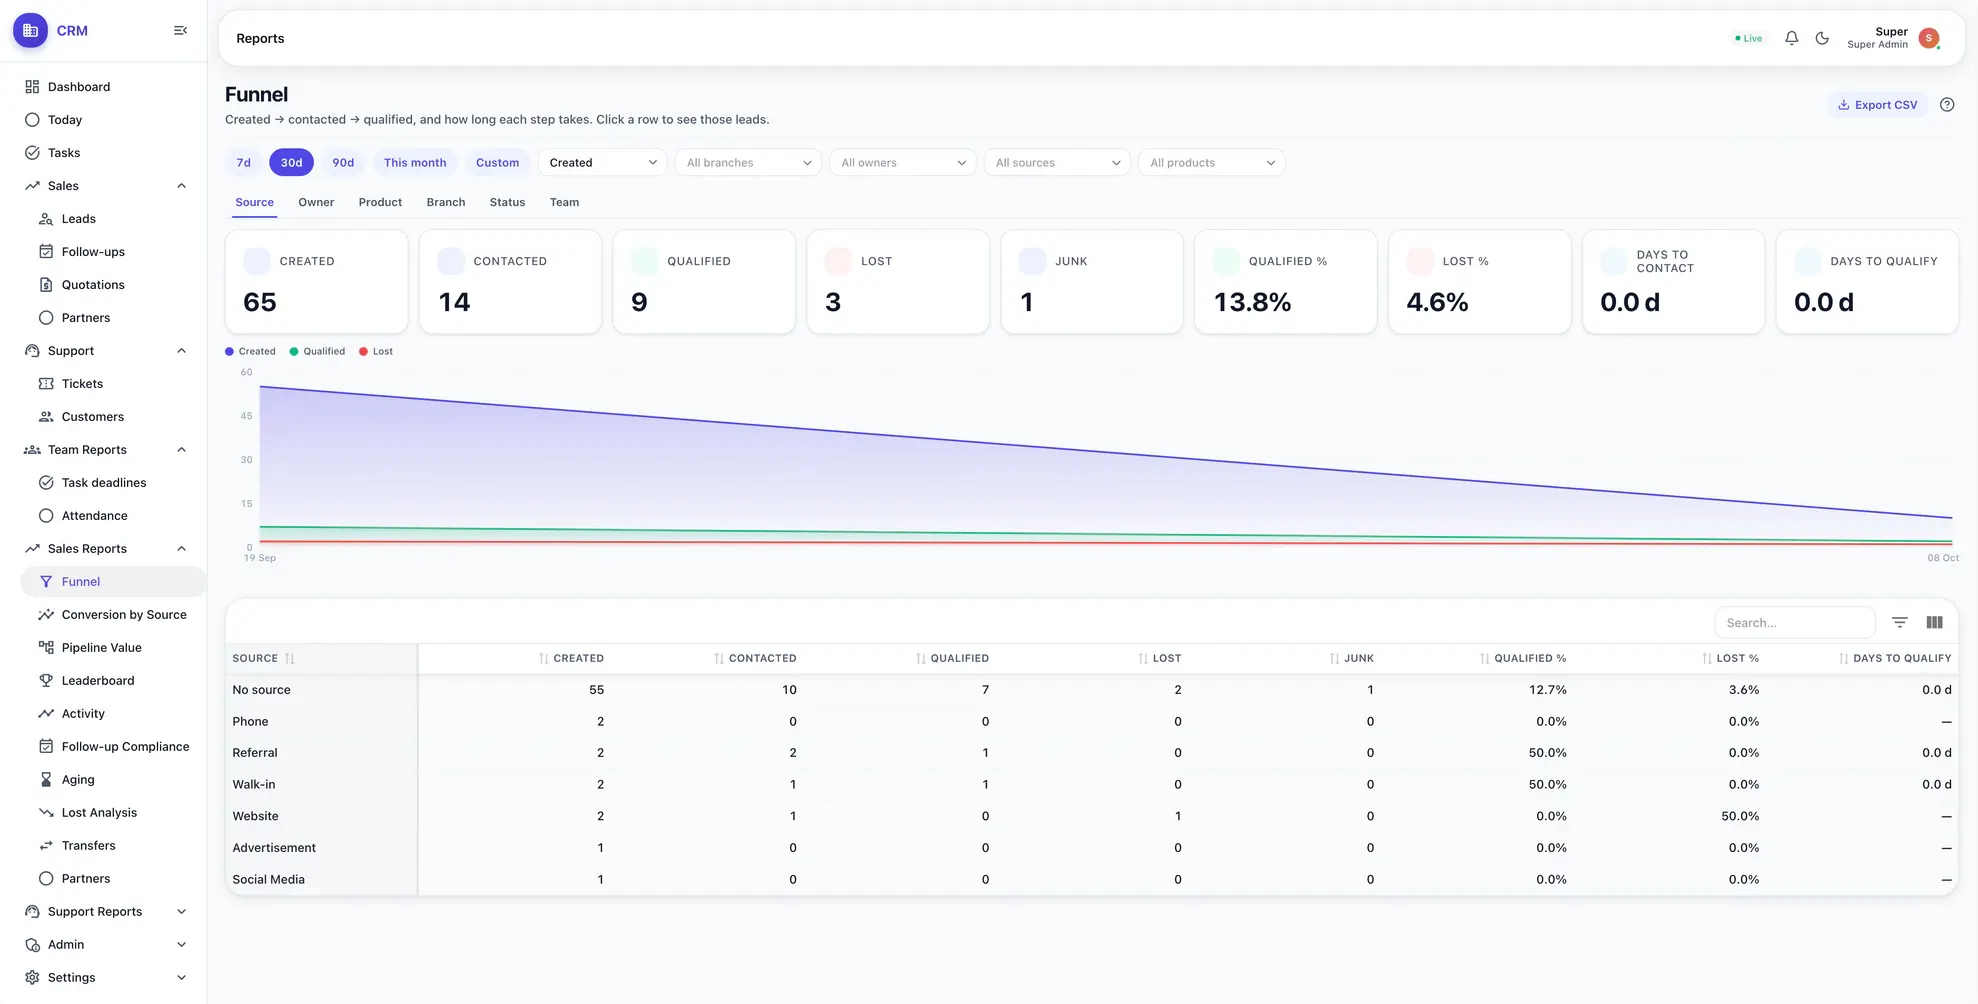Switch to the Owner tab
Screen dimensions: 1978x1004
point(316,202)
